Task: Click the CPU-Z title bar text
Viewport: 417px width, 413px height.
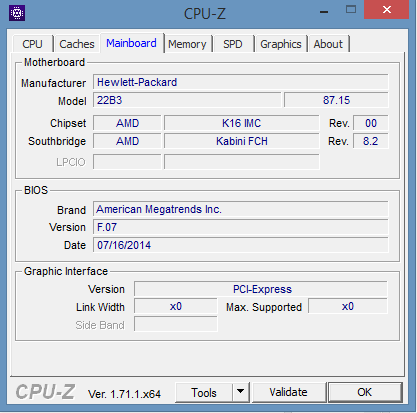Action: pyautogui.click(x=205, y=14)
